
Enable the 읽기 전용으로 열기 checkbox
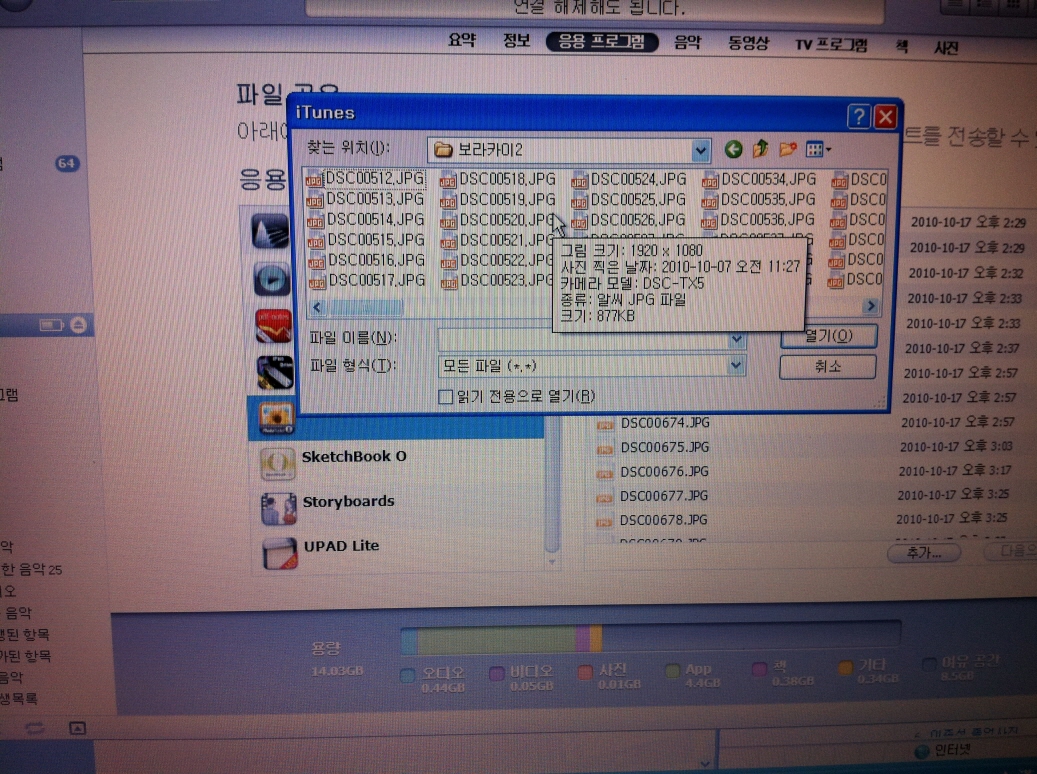(446, 396)
